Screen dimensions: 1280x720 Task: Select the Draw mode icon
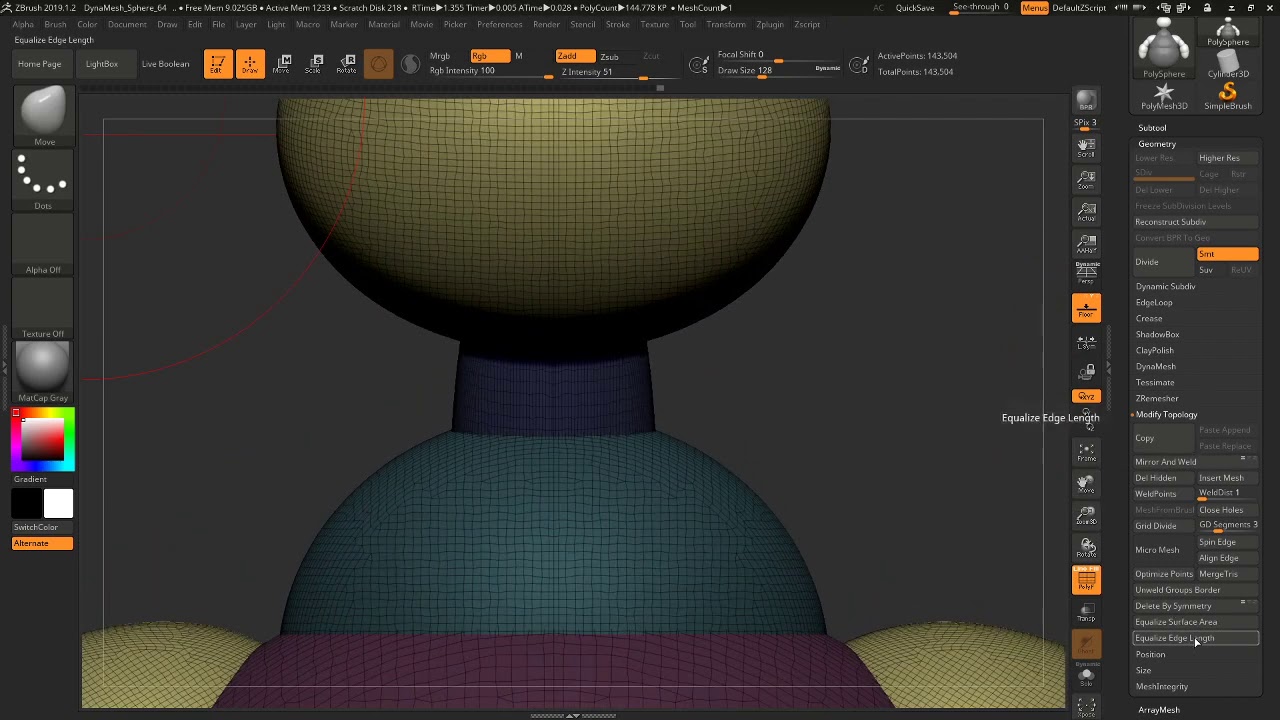(250, 64)
